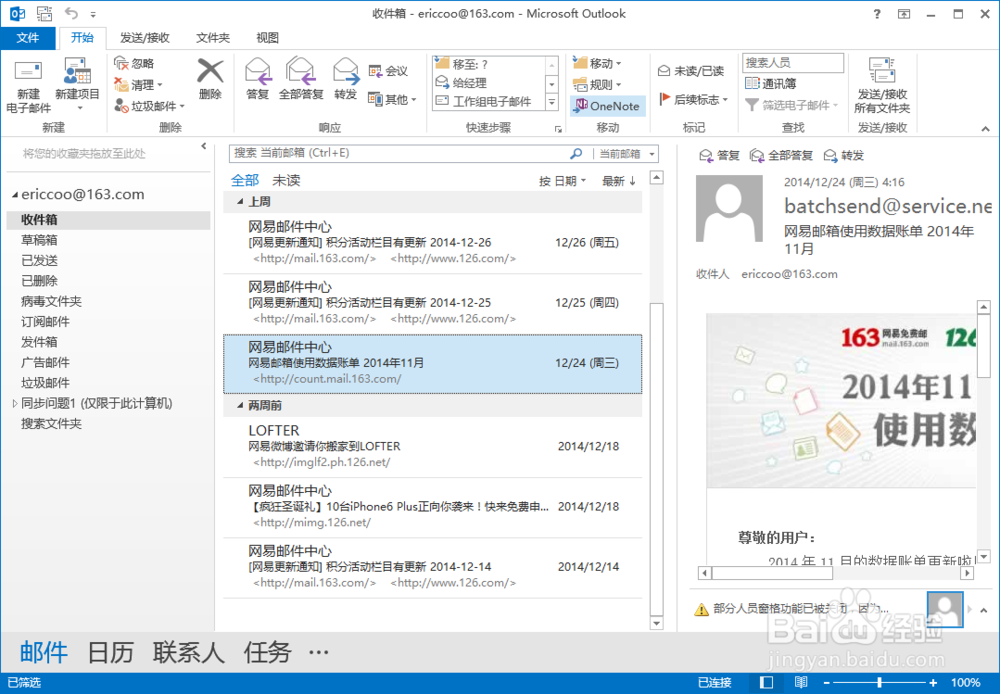
Task: Click the sender's contact photo in the people pane
Action: 945,609
